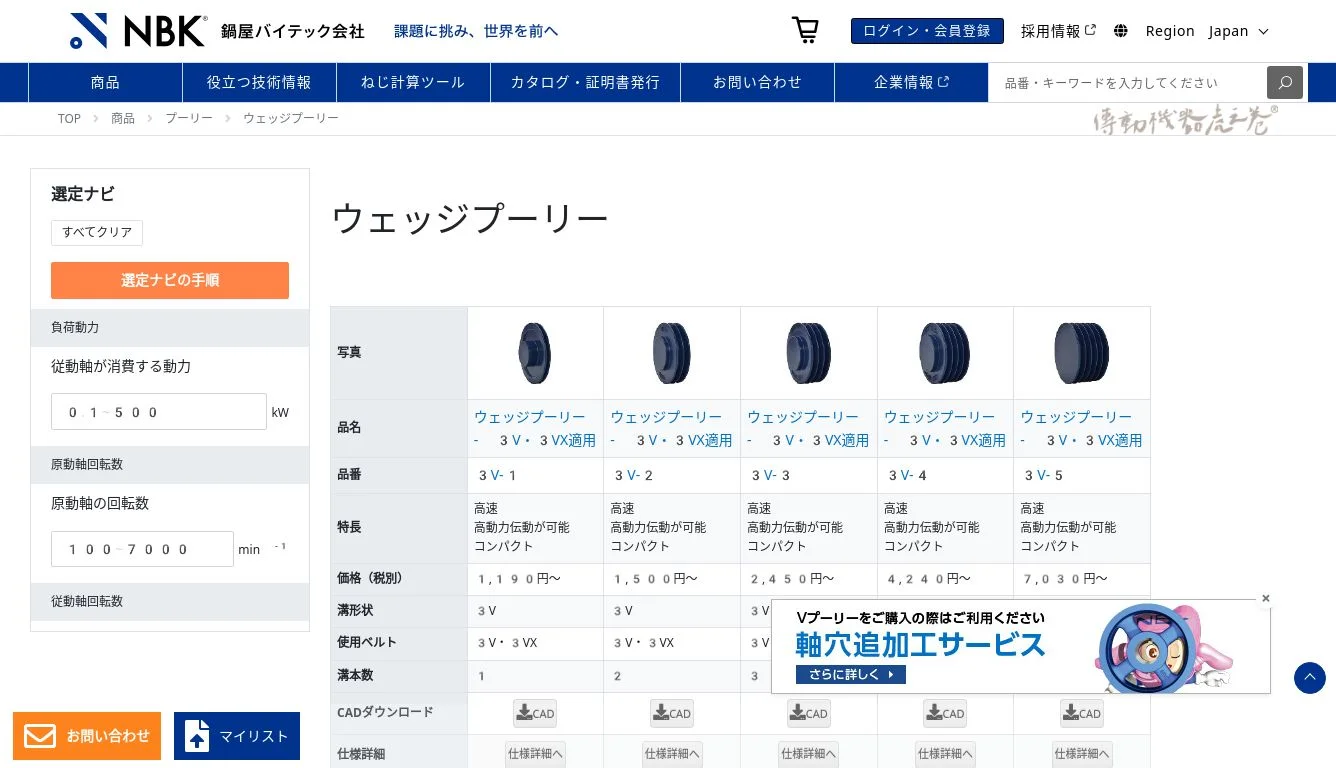Click ログイン・会員登録 button
This screenshot has height=768, width=1336.
tap(926, 31)
